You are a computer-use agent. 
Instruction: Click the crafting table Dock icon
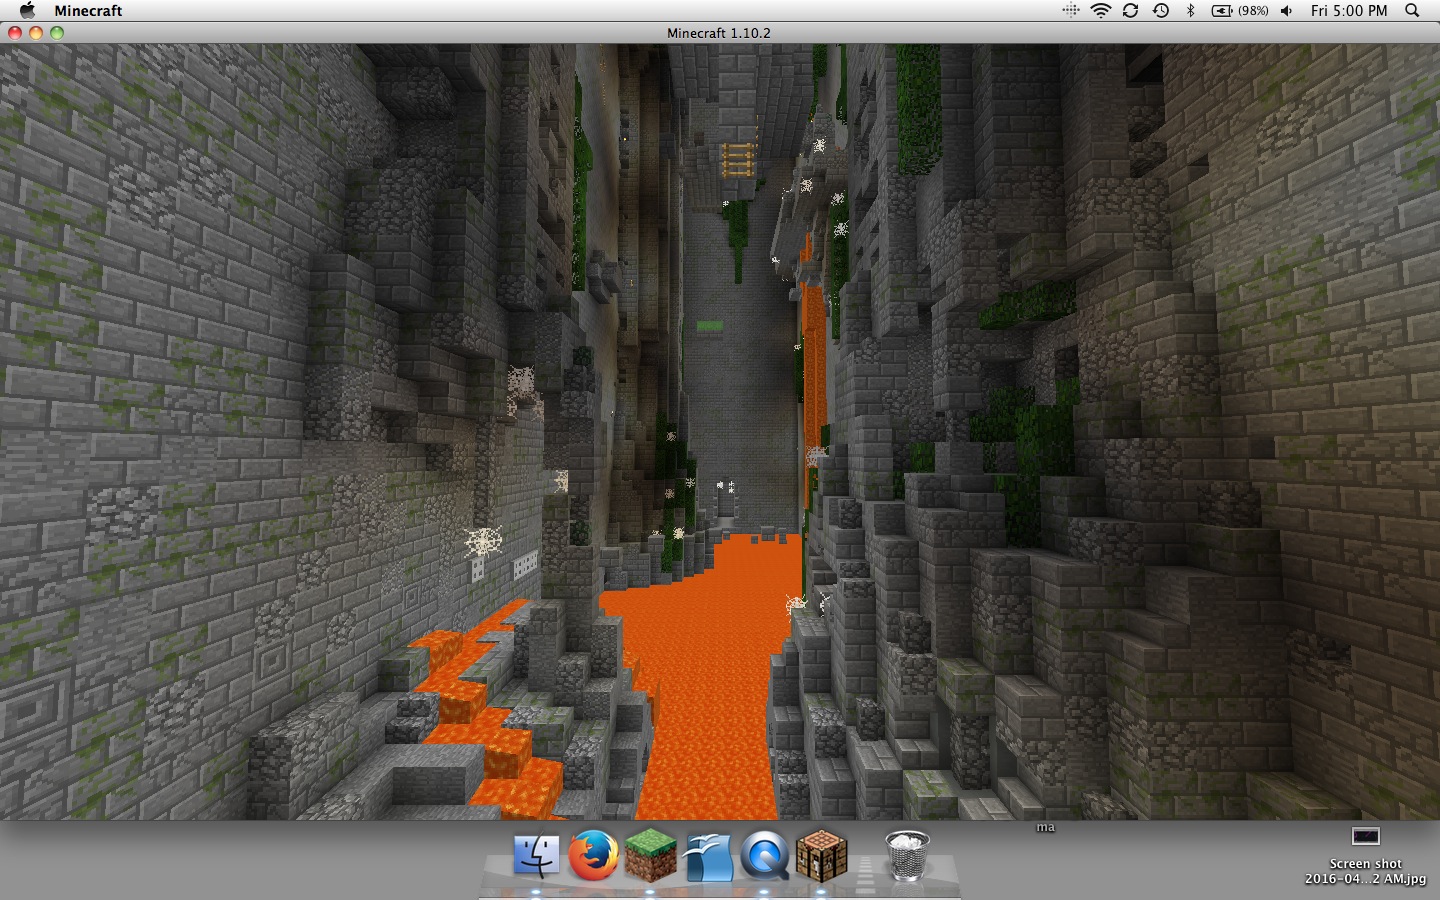(822, 856)
